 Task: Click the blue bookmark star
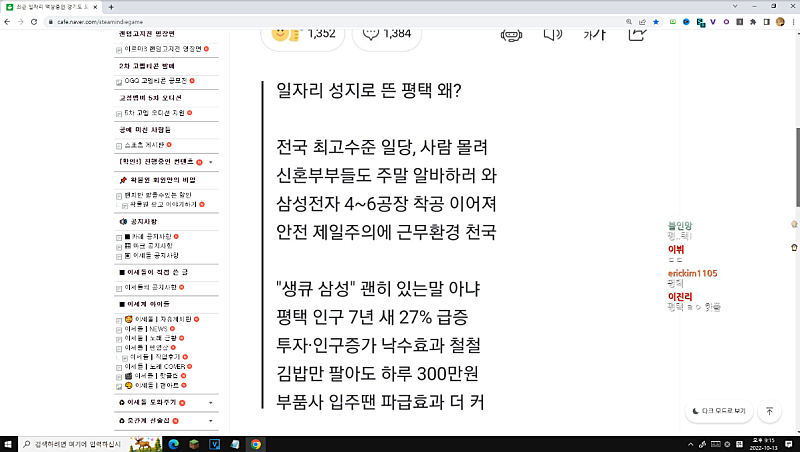656,22
